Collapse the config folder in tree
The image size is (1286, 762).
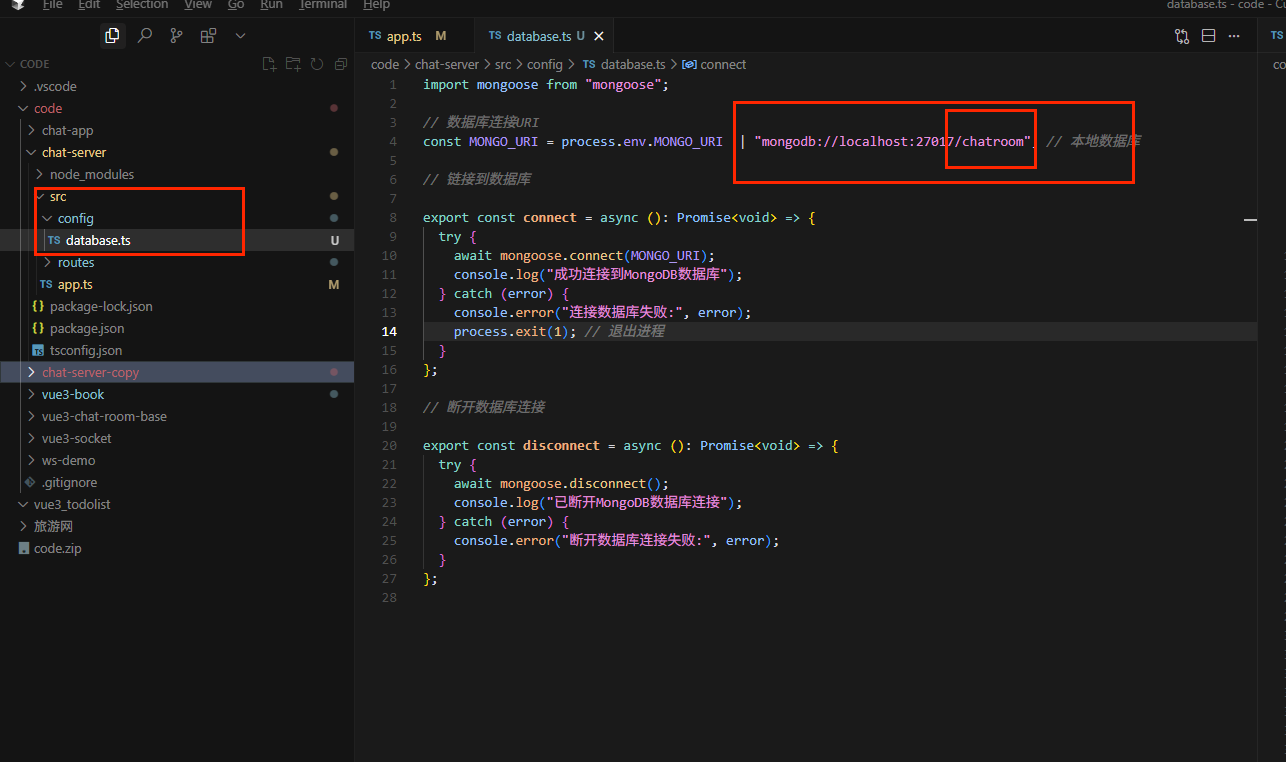[x=75, y=218]
